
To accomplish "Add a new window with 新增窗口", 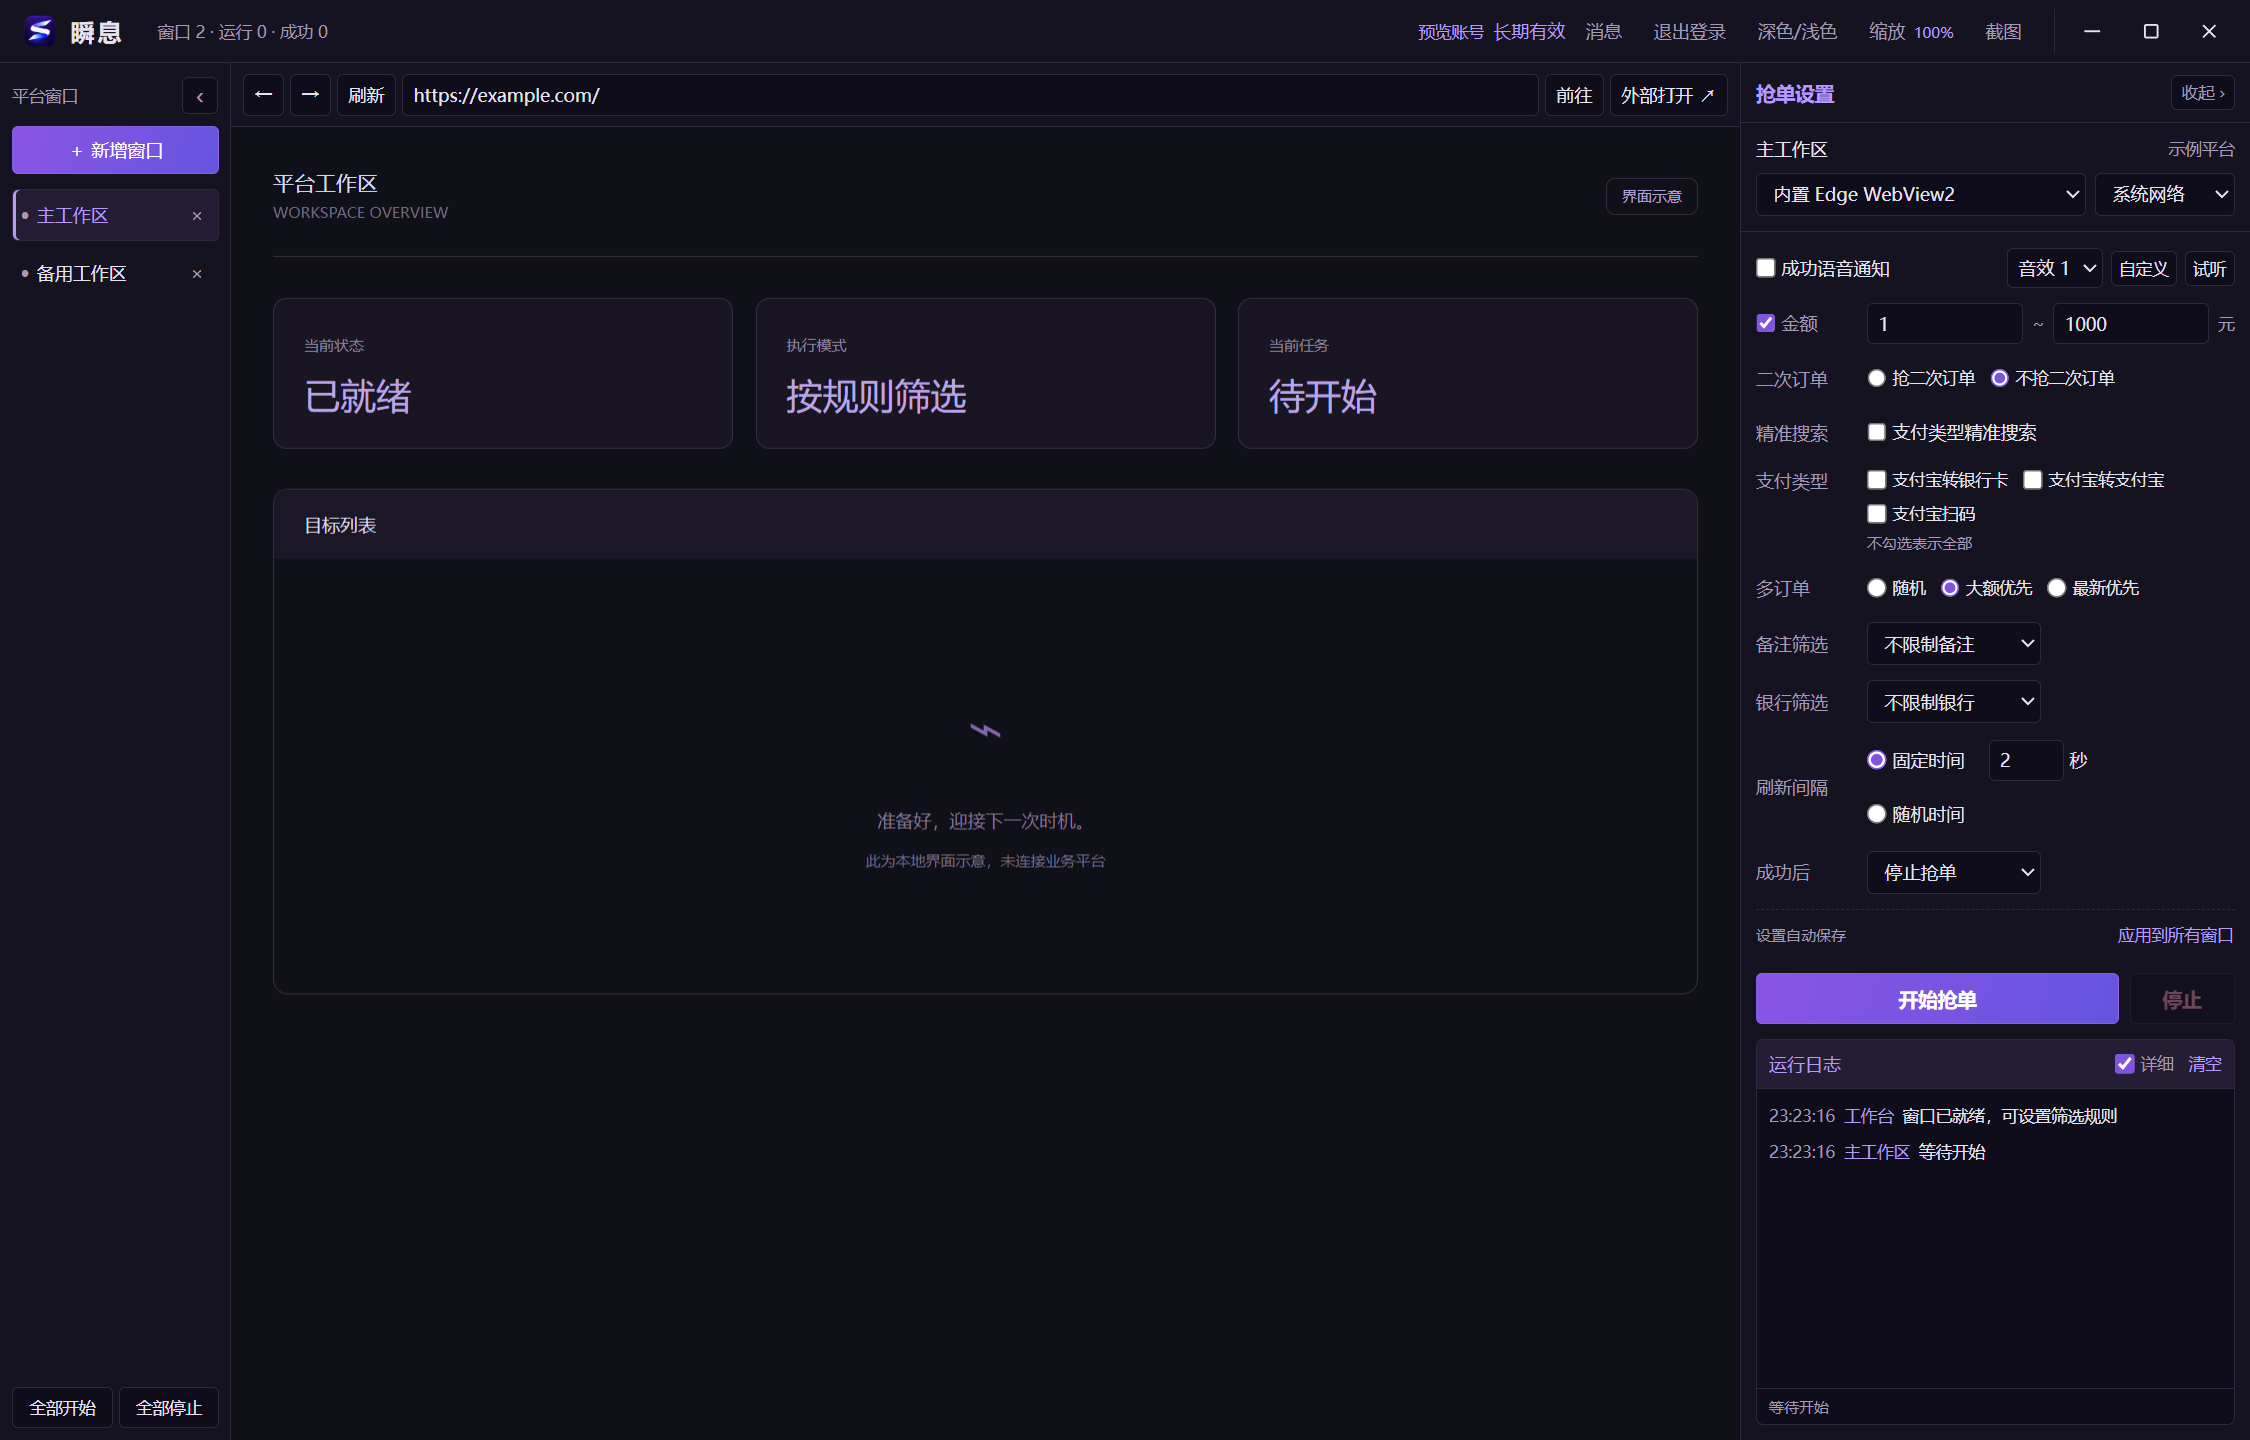I will (x=116, y=150).
